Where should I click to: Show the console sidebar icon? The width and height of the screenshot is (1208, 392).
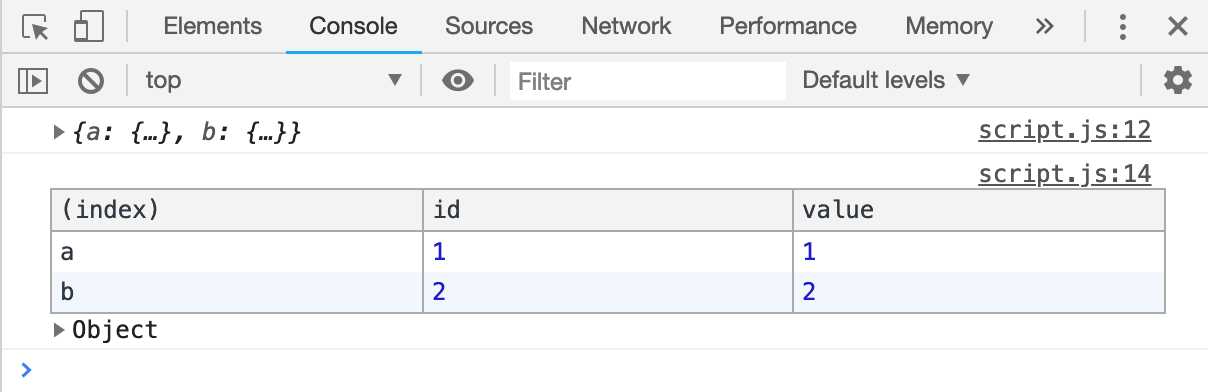(x=35, y=80)
